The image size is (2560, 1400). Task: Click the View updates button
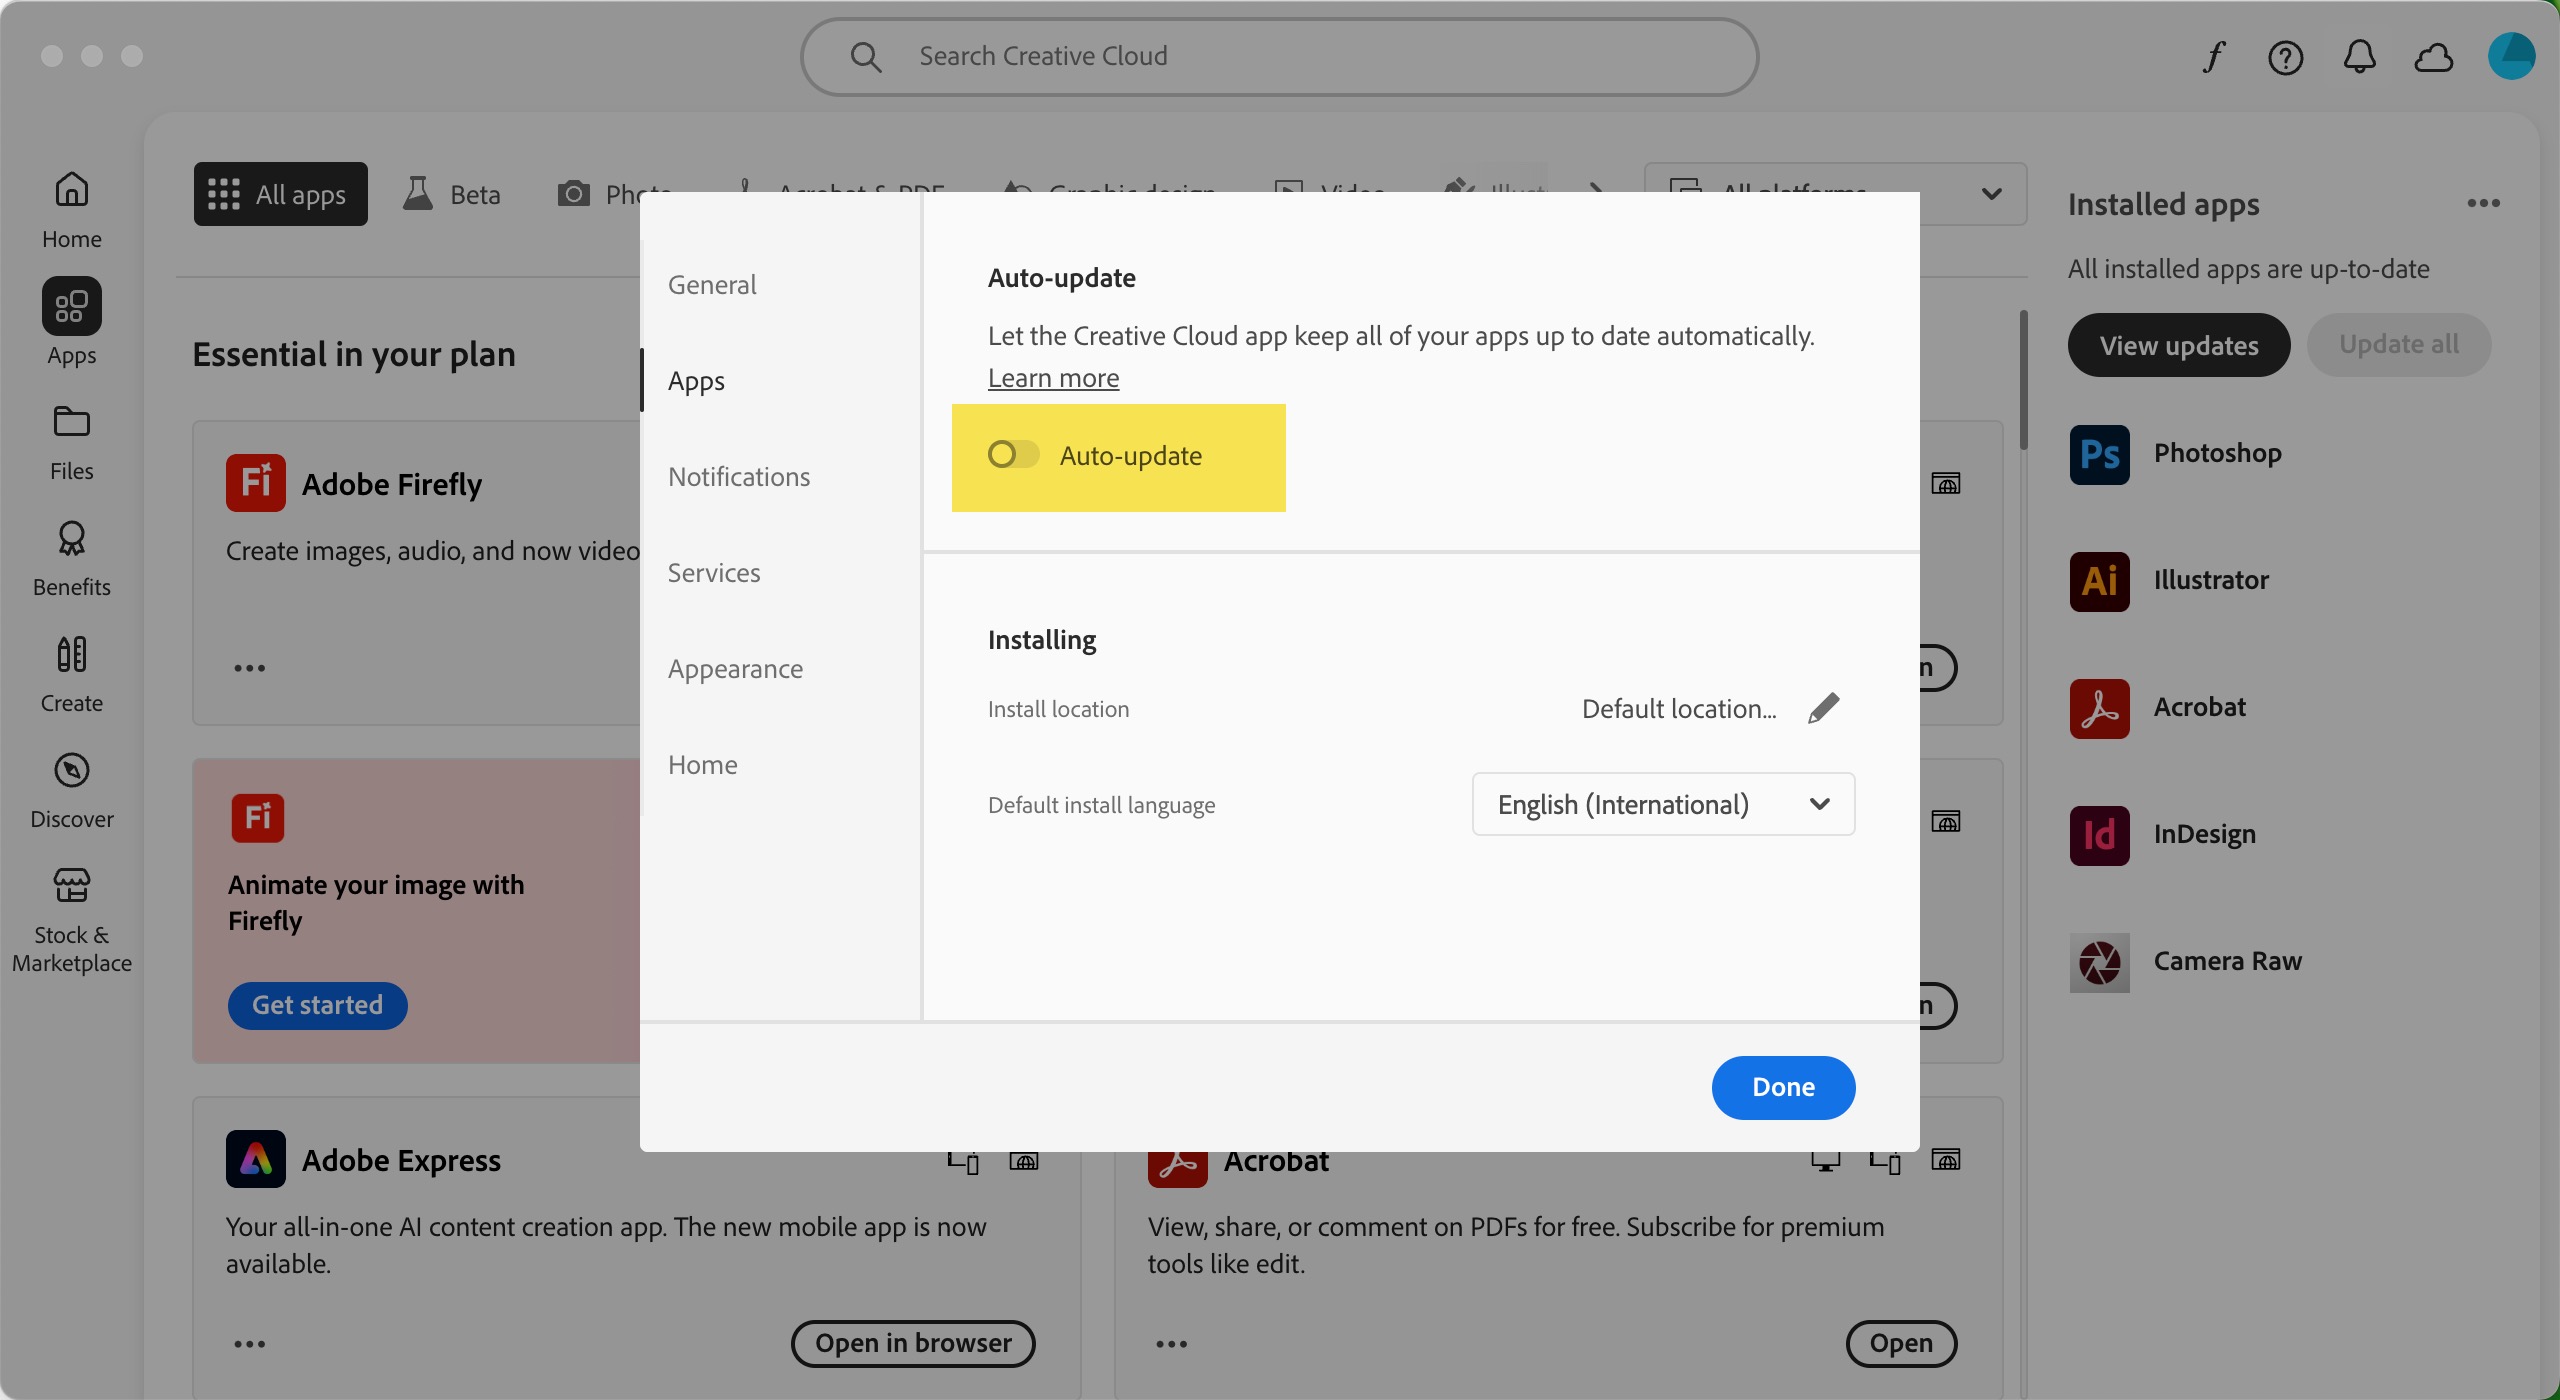click(2178, 345)
